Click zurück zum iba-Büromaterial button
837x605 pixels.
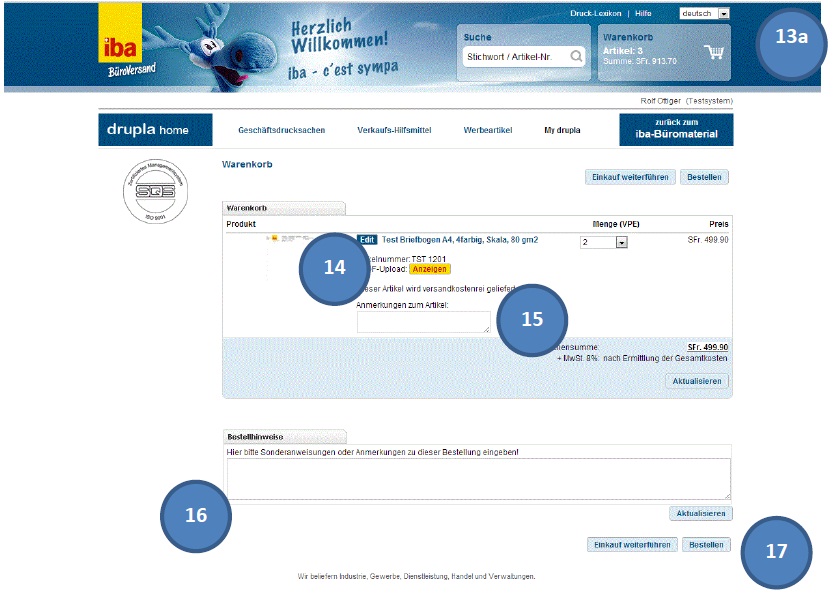(x=676, y=130)
